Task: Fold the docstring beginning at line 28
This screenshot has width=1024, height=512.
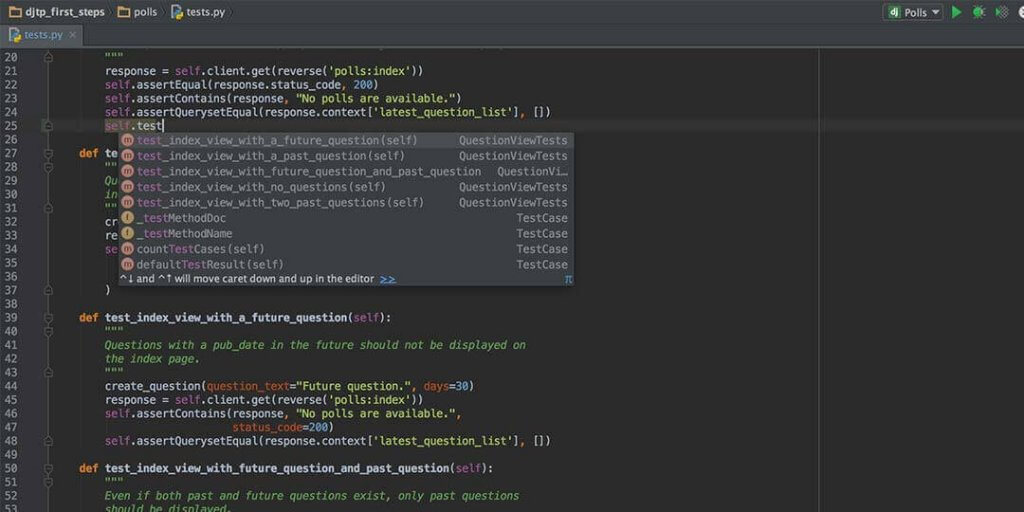Action: (48, 167)
